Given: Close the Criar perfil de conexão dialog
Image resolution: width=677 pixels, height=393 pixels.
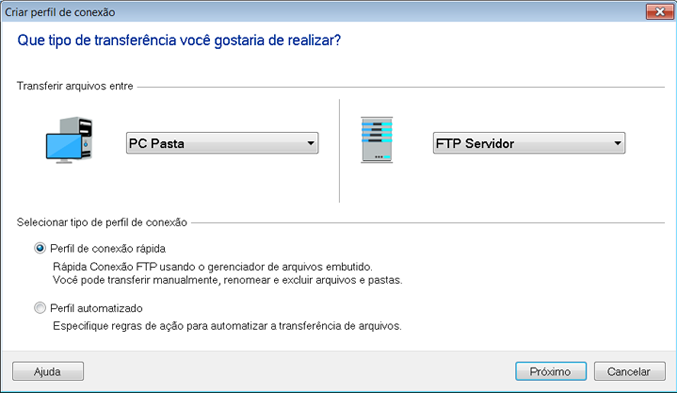Looking at the screenshot, I should click(x=660, y=12).
